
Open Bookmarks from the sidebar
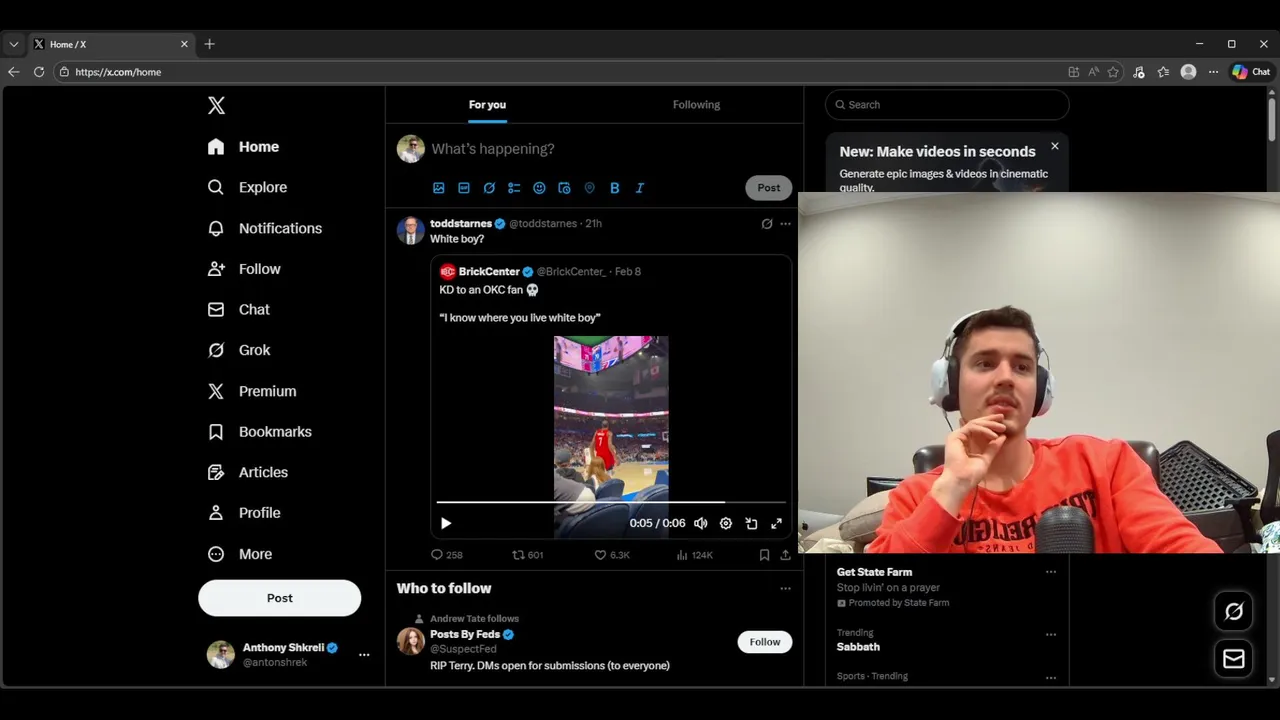[x=259, y=432]
